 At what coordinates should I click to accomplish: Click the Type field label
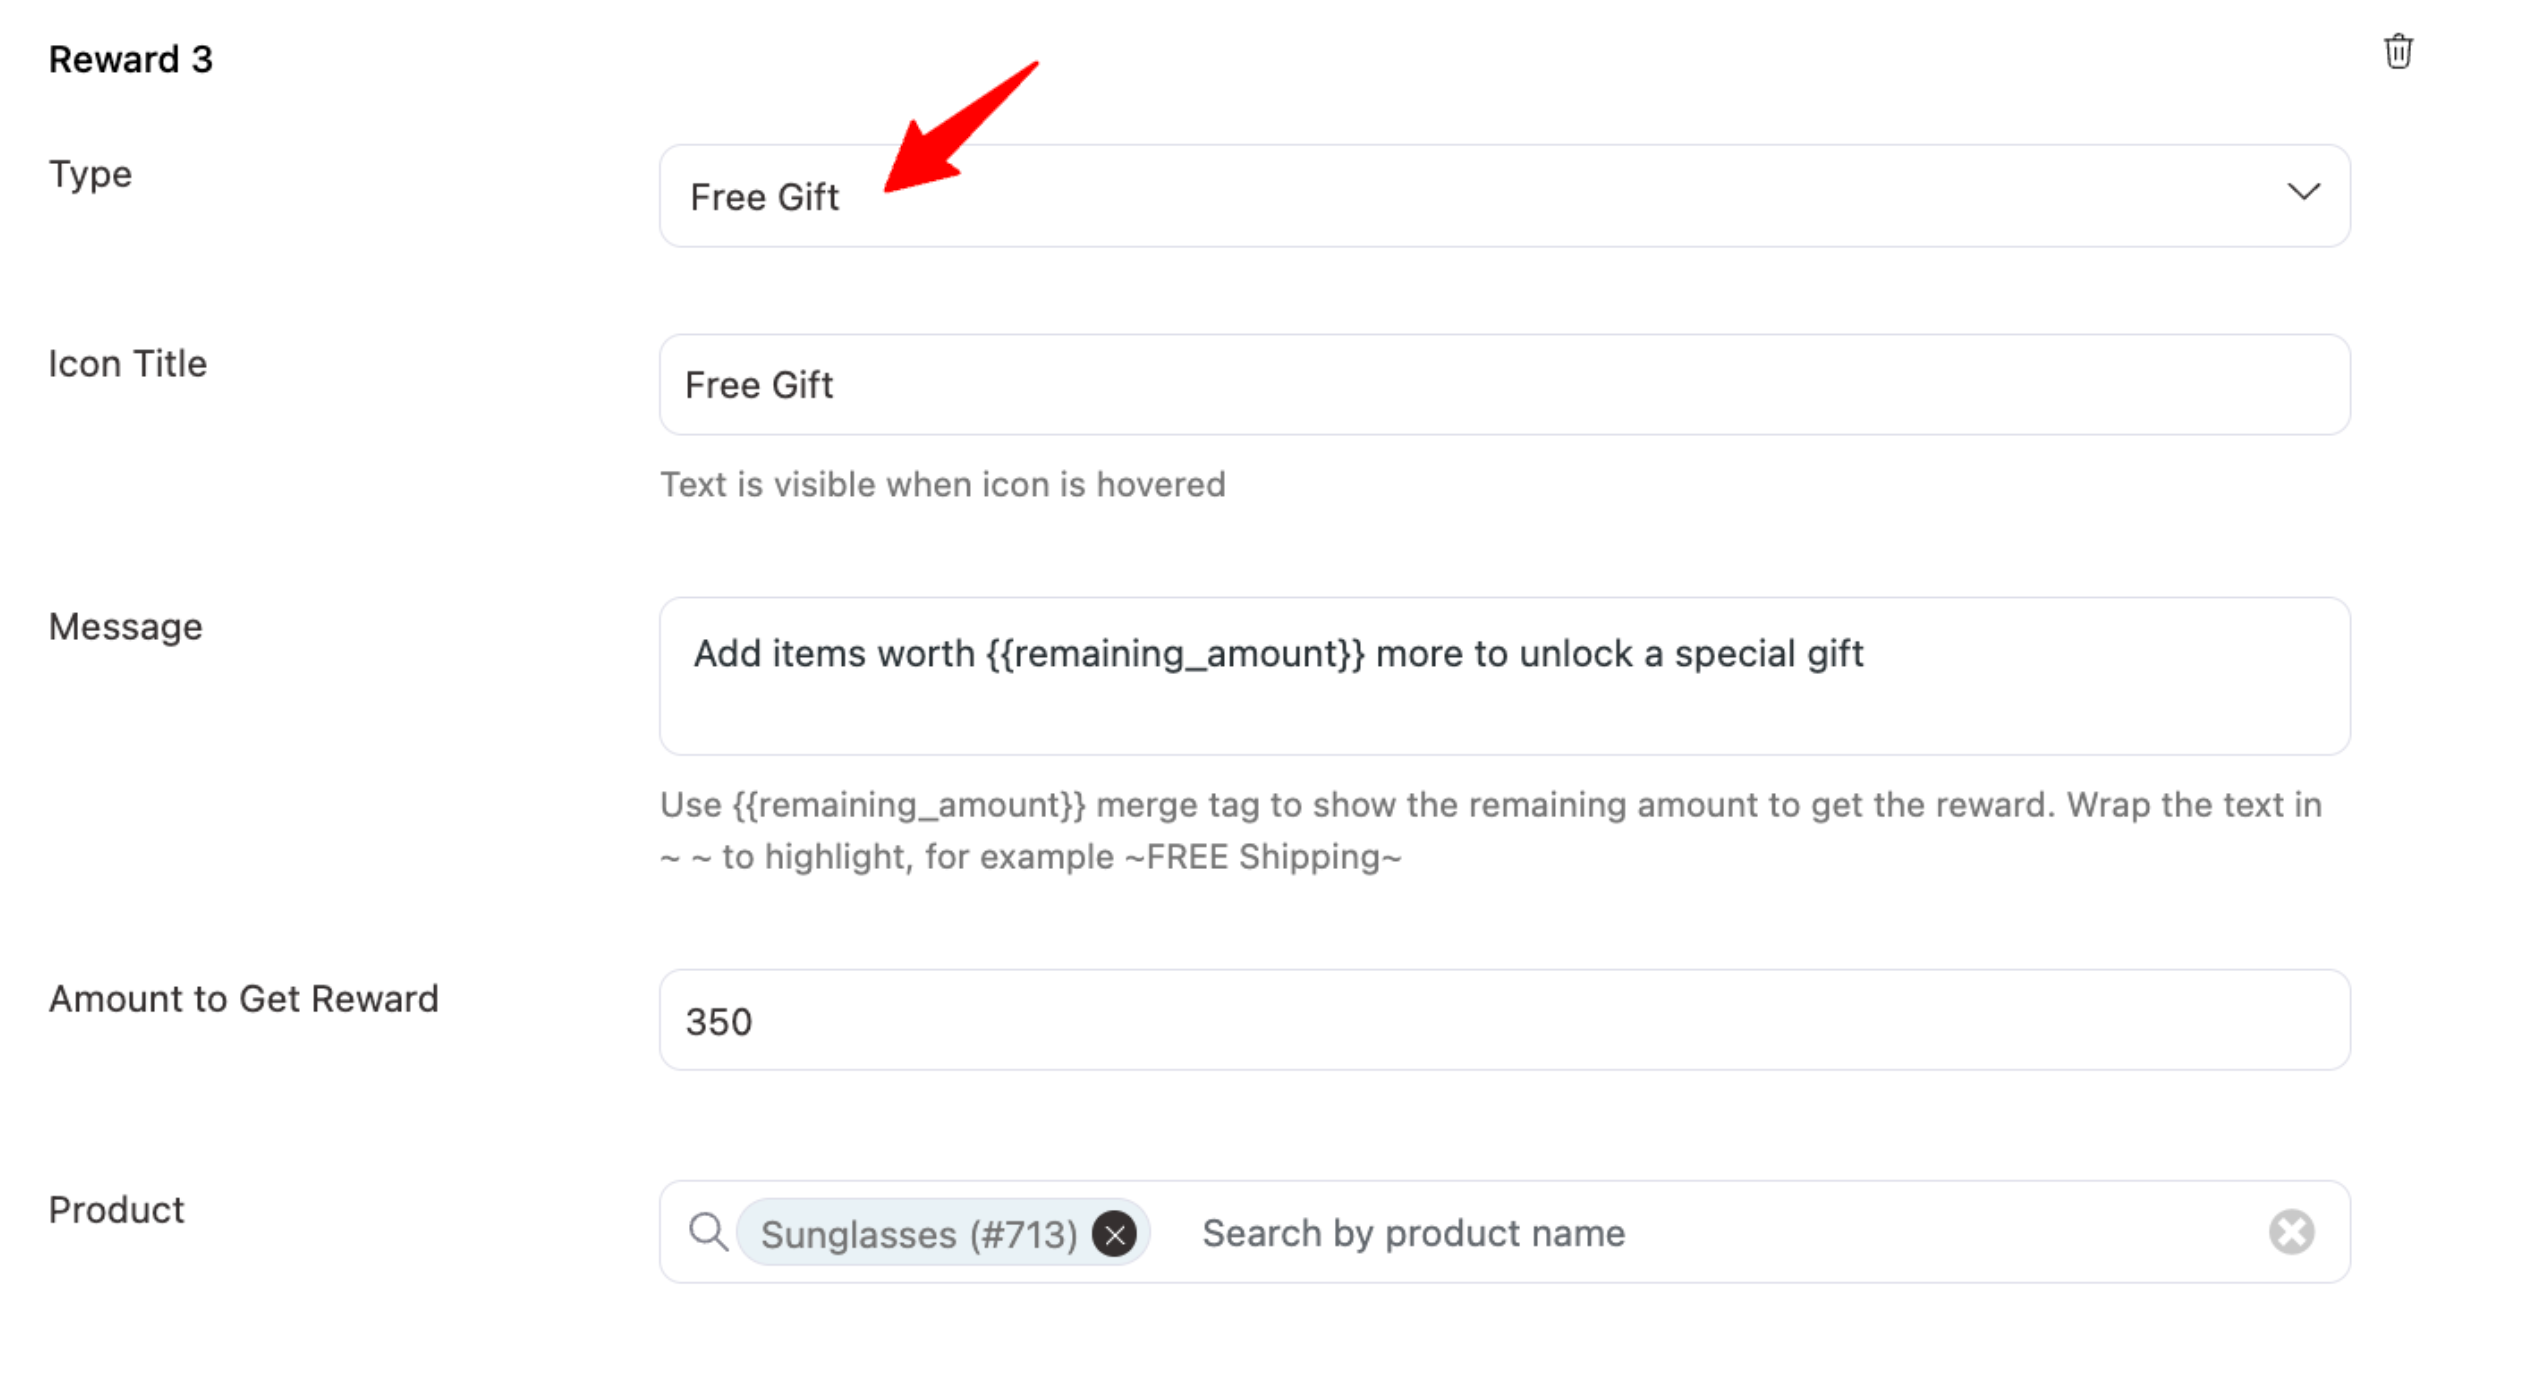(90, 174)
